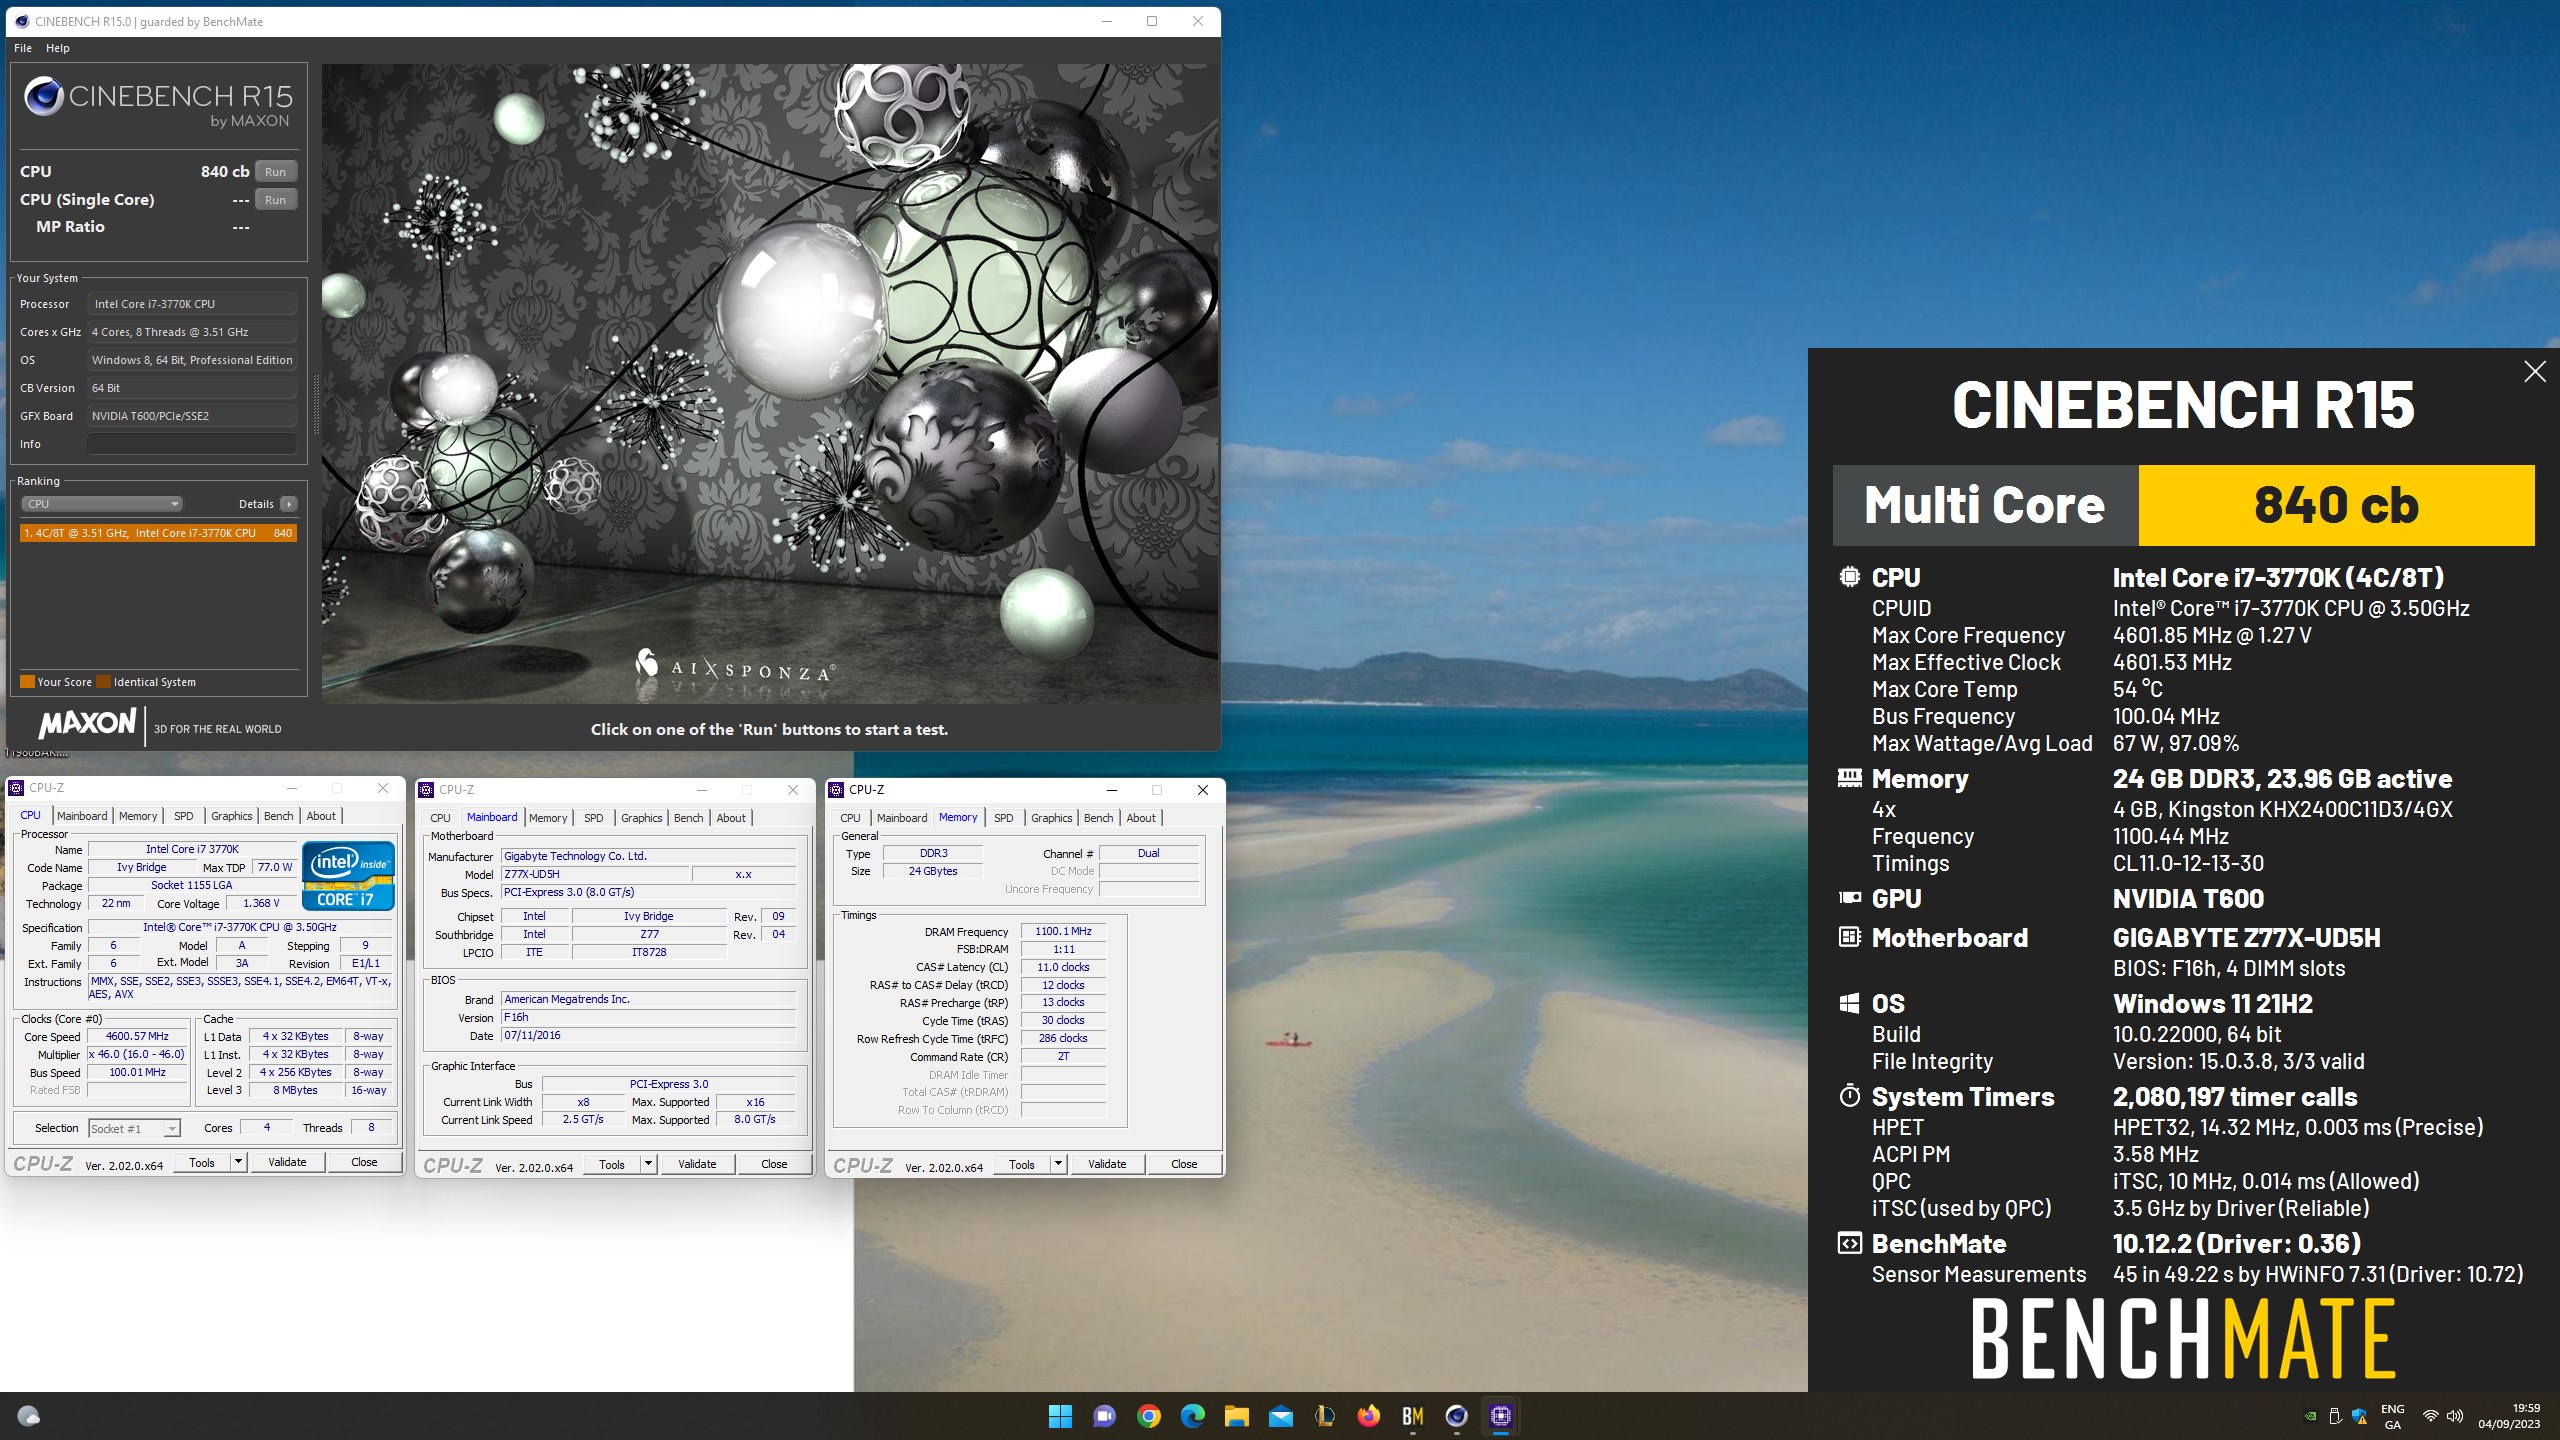Click the MAXON logo at bottom
The height and width of the screenshot is (1440, 2560).
coord(88,723)
